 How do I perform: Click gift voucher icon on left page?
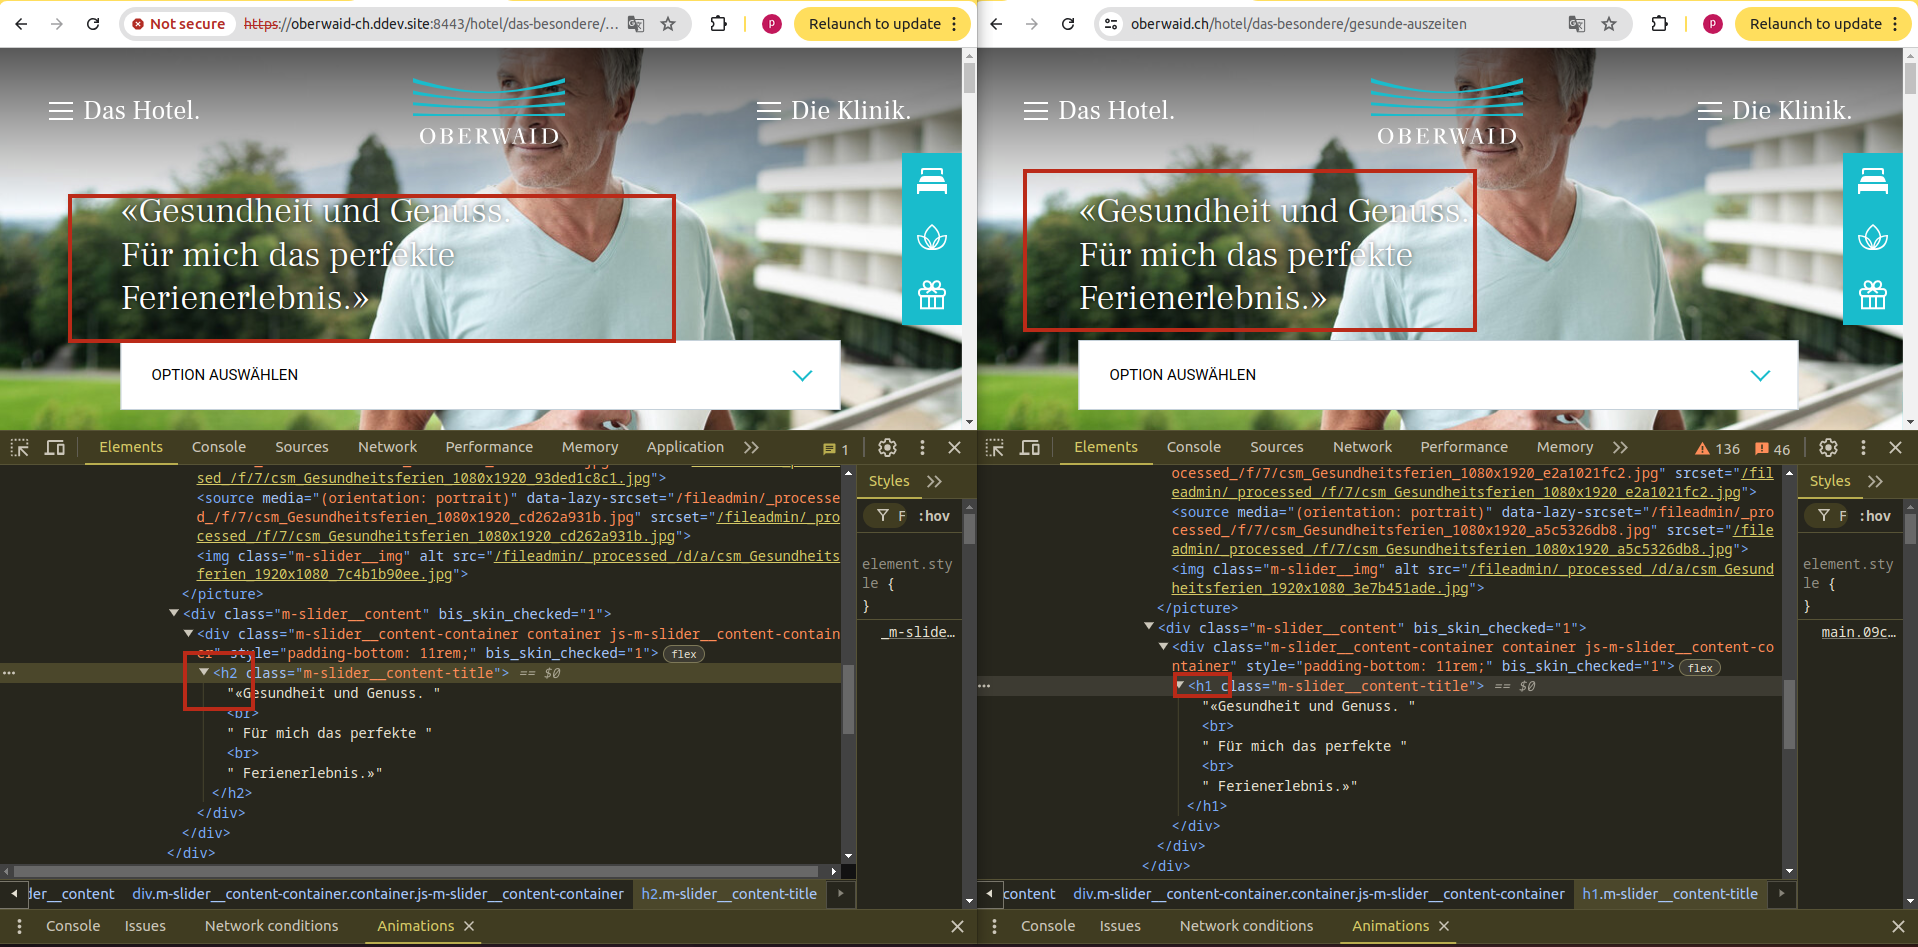click(x=932, y=295)
